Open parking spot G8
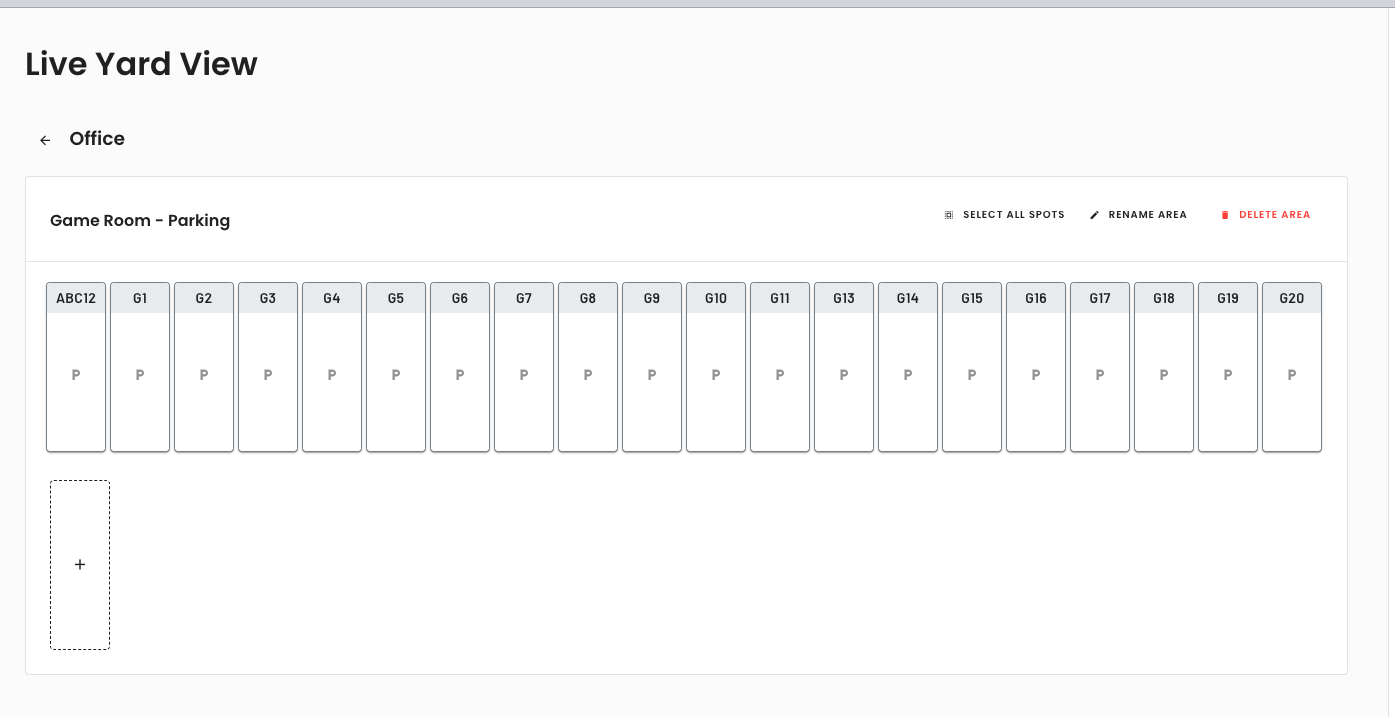 tap(588, 367)
